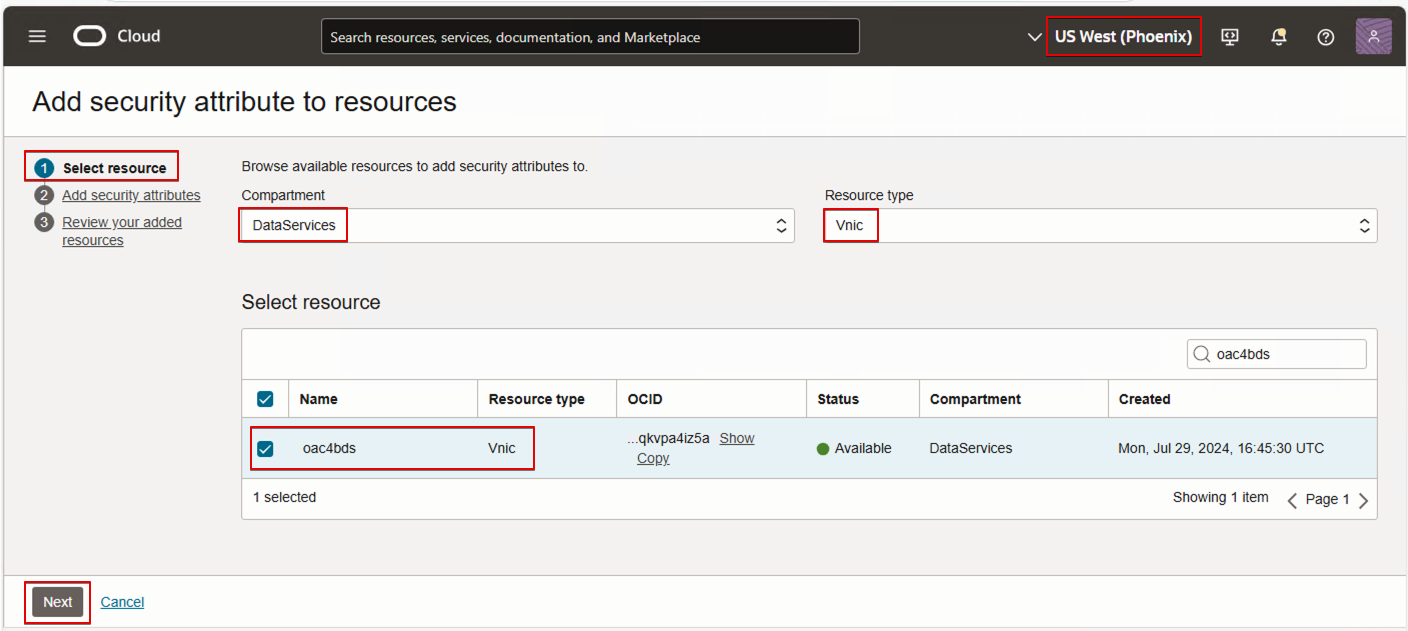The image size is (1408, 631).
Task: Click the 'Showing 1 item' text
Action: pos(1220,497)
